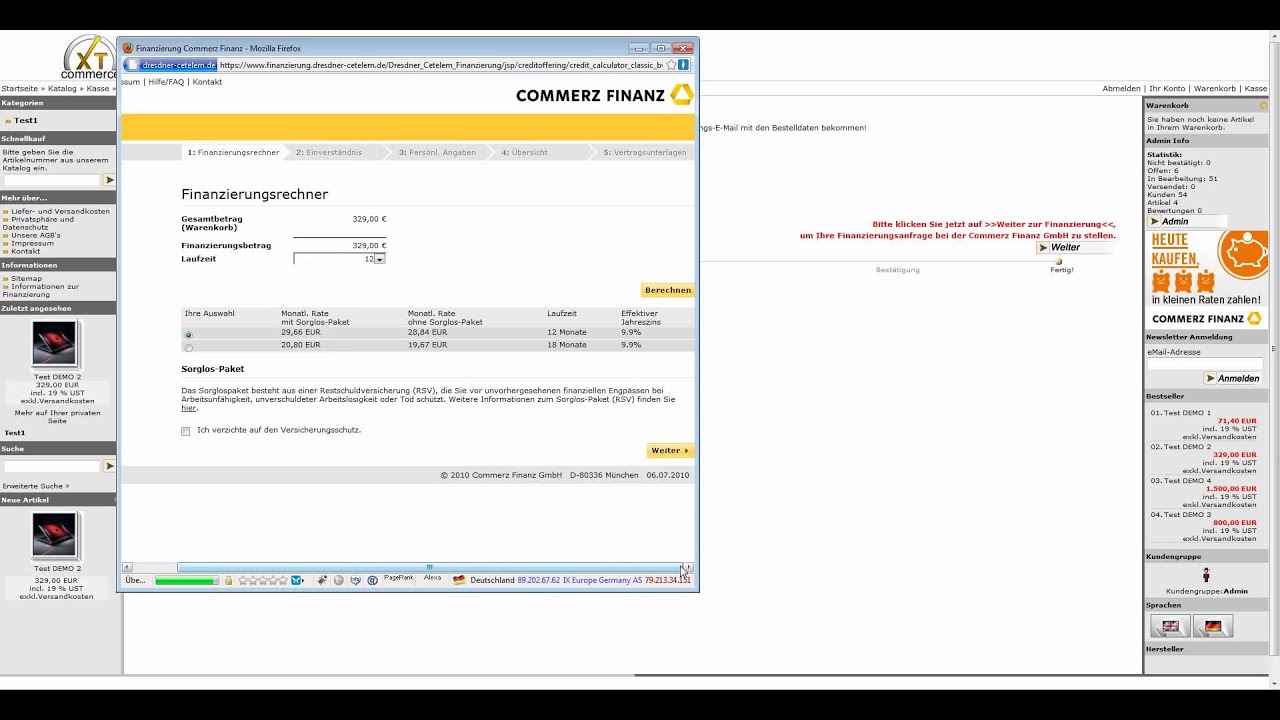Select the English flag language icon
1280x720 pixels.
pyautogui.click(x=1170, y=627)
